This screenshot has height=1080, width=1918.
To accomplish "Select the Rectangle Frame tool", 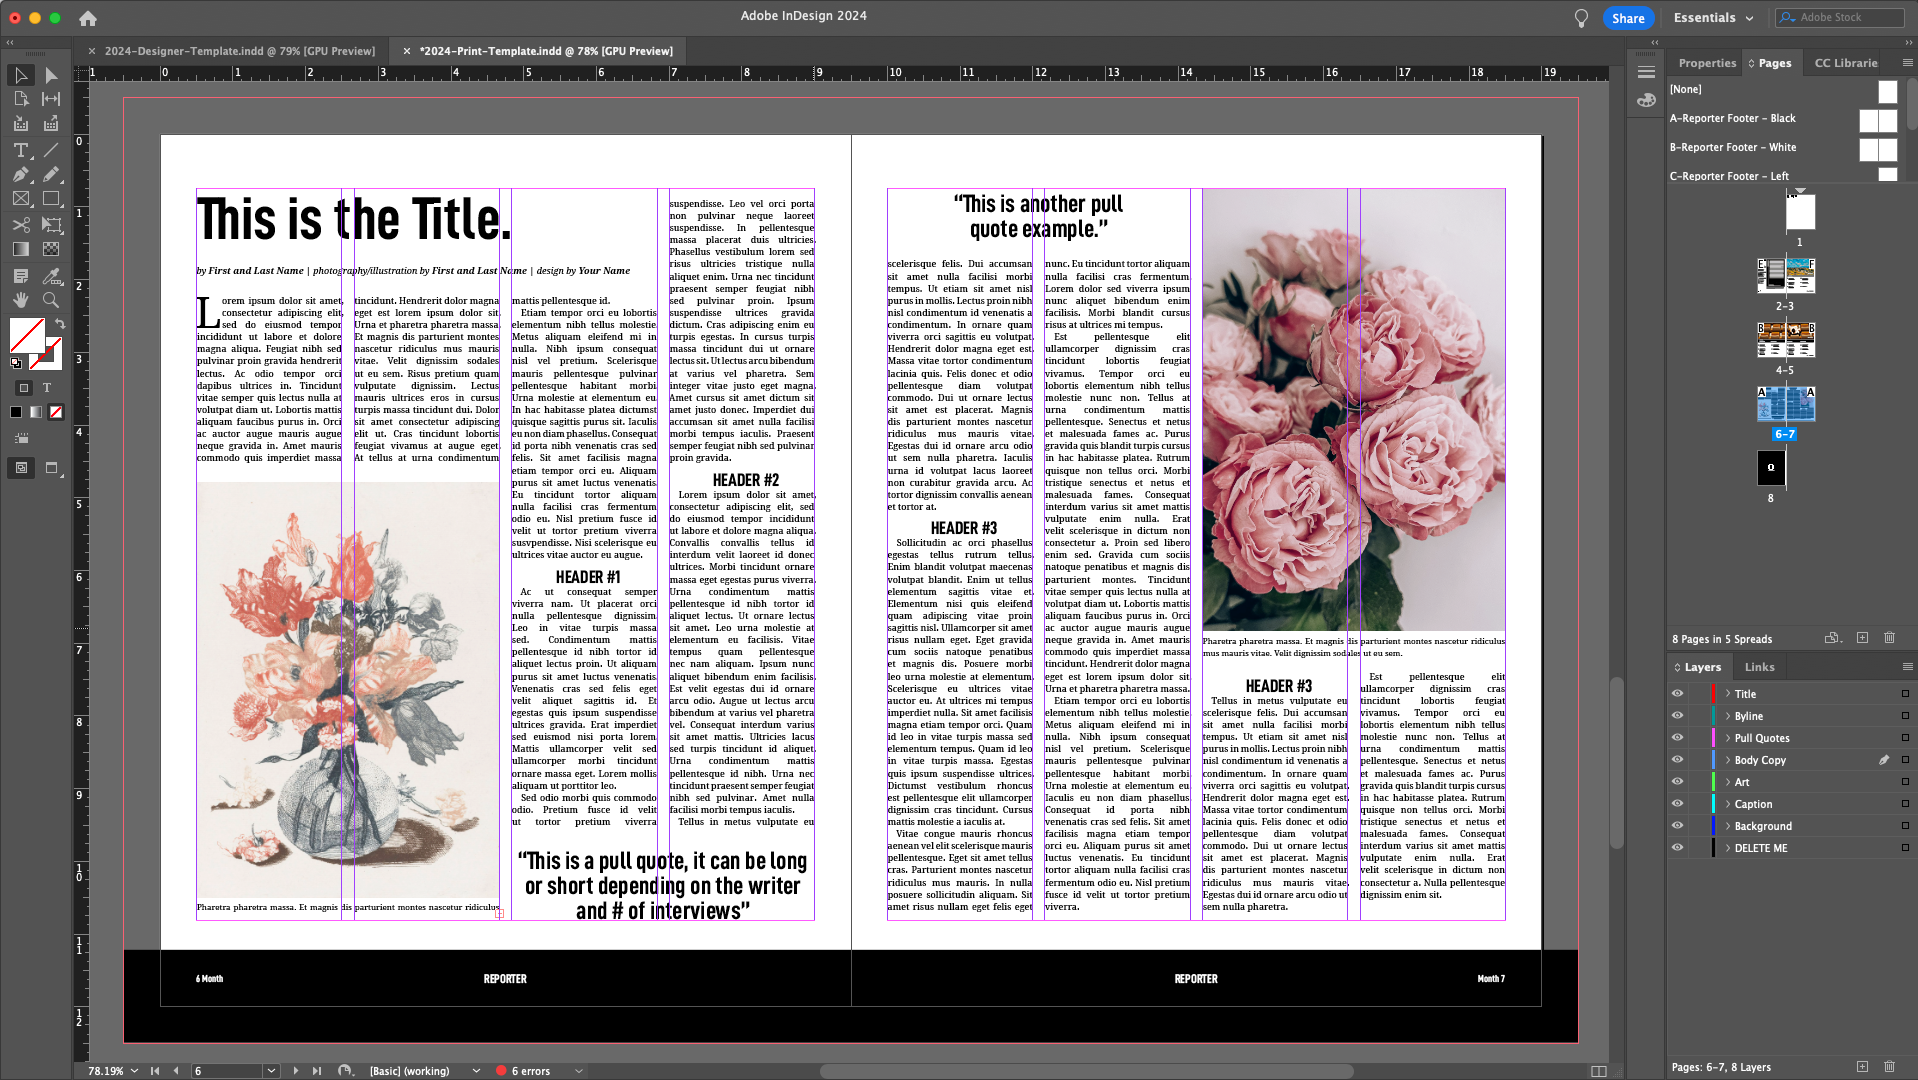I will tap(21, 199).
